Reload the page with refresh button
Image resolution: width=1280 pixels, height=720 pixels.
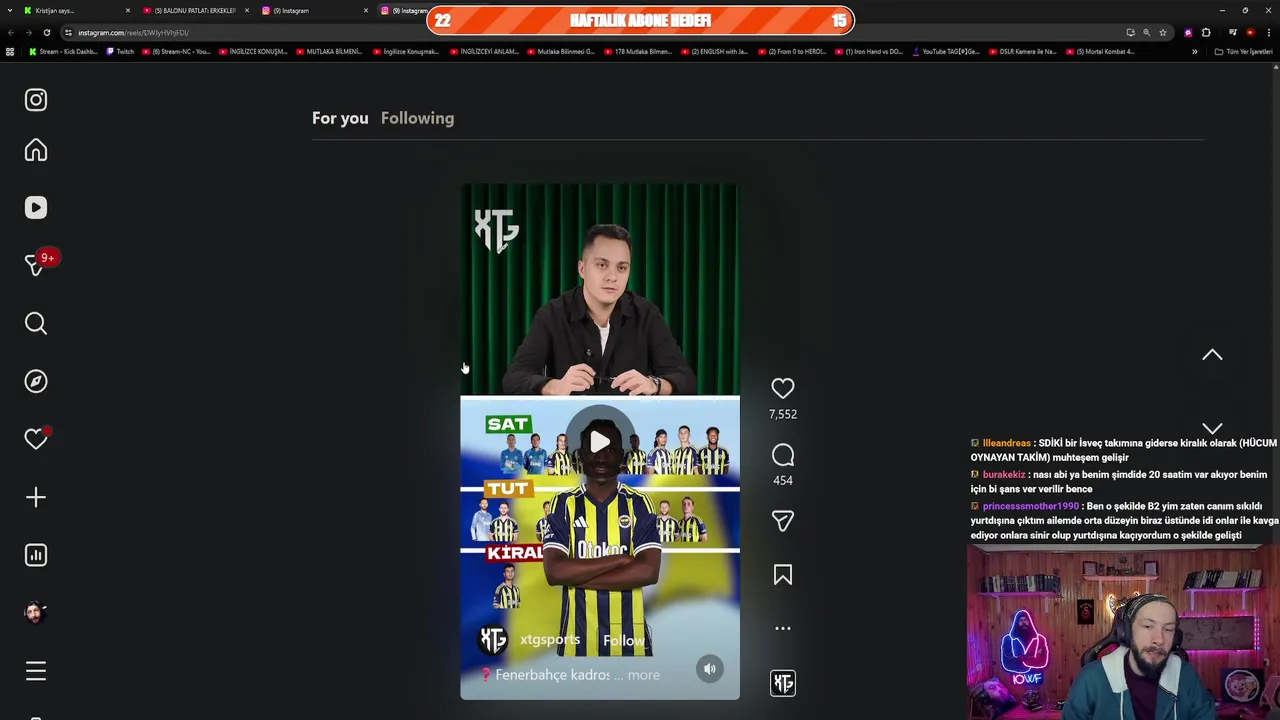[46, 33]
